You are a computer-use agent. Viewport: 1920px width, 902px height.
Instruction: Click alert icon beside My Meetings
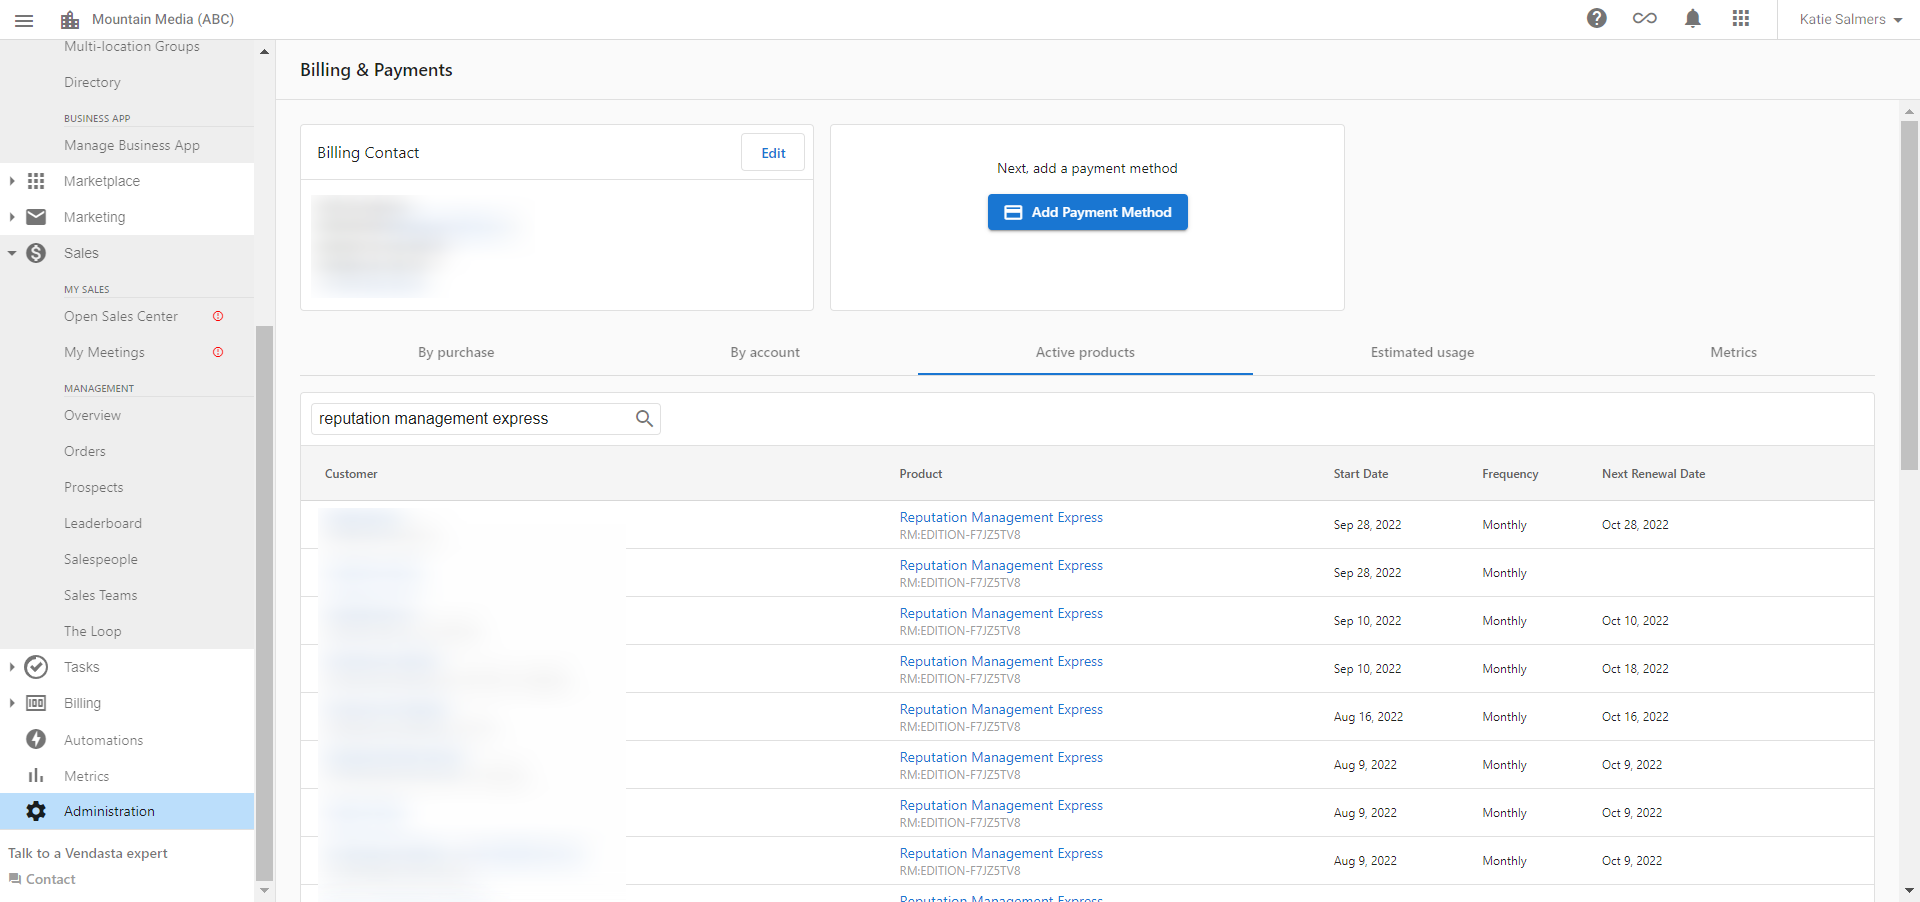pos(218,352)
